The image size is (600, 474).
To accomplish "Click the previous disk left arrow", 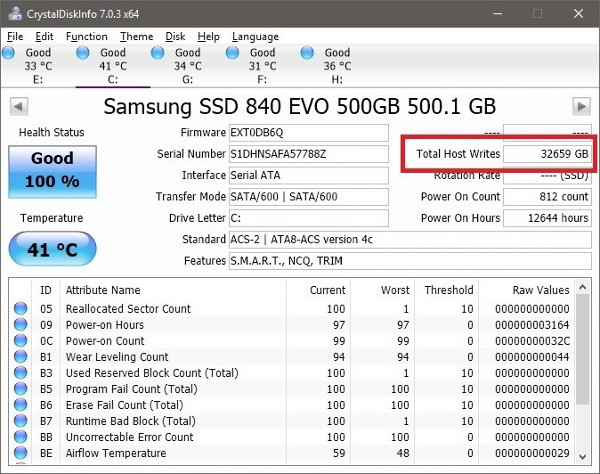I will coord(18,106).
